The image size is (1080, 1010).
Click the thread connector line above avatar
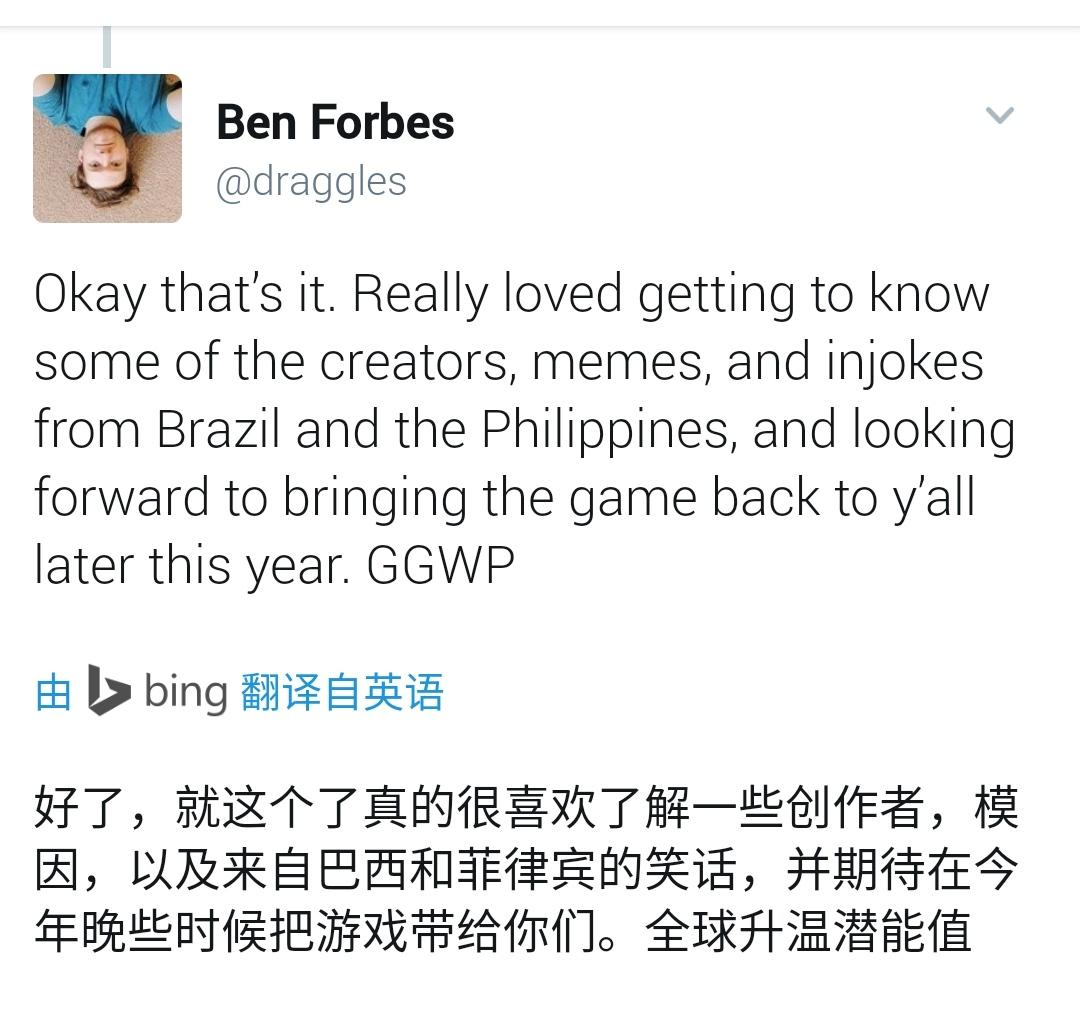107,47
